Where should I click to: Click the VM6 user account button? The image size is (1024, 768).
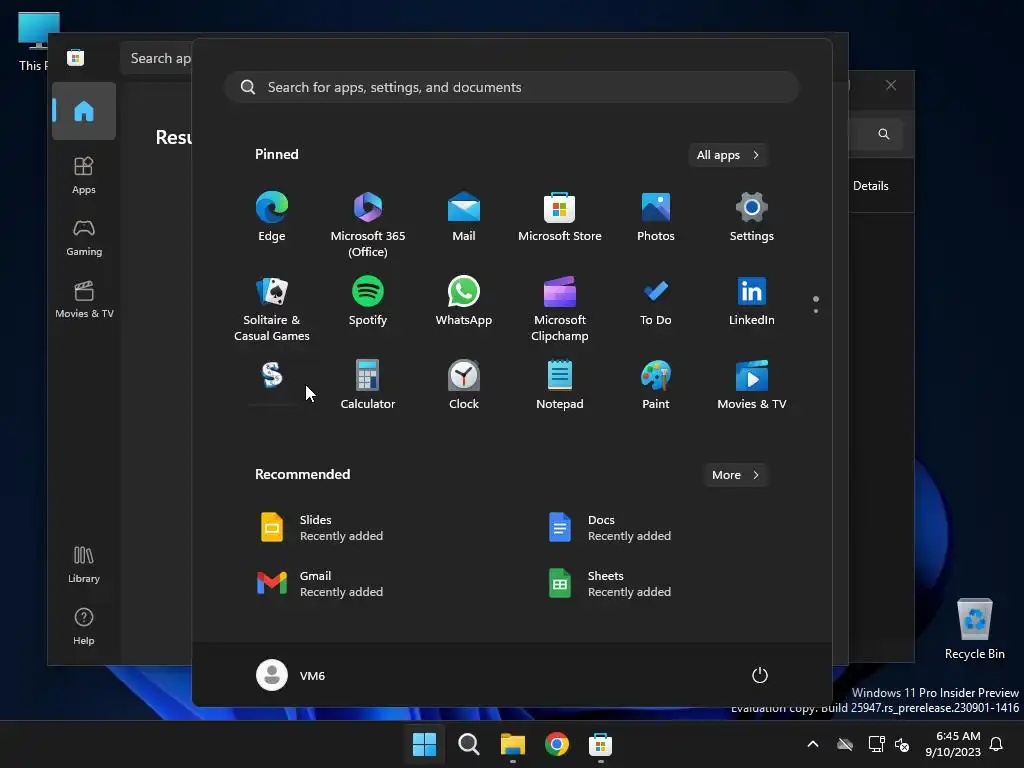pos(291,675)
